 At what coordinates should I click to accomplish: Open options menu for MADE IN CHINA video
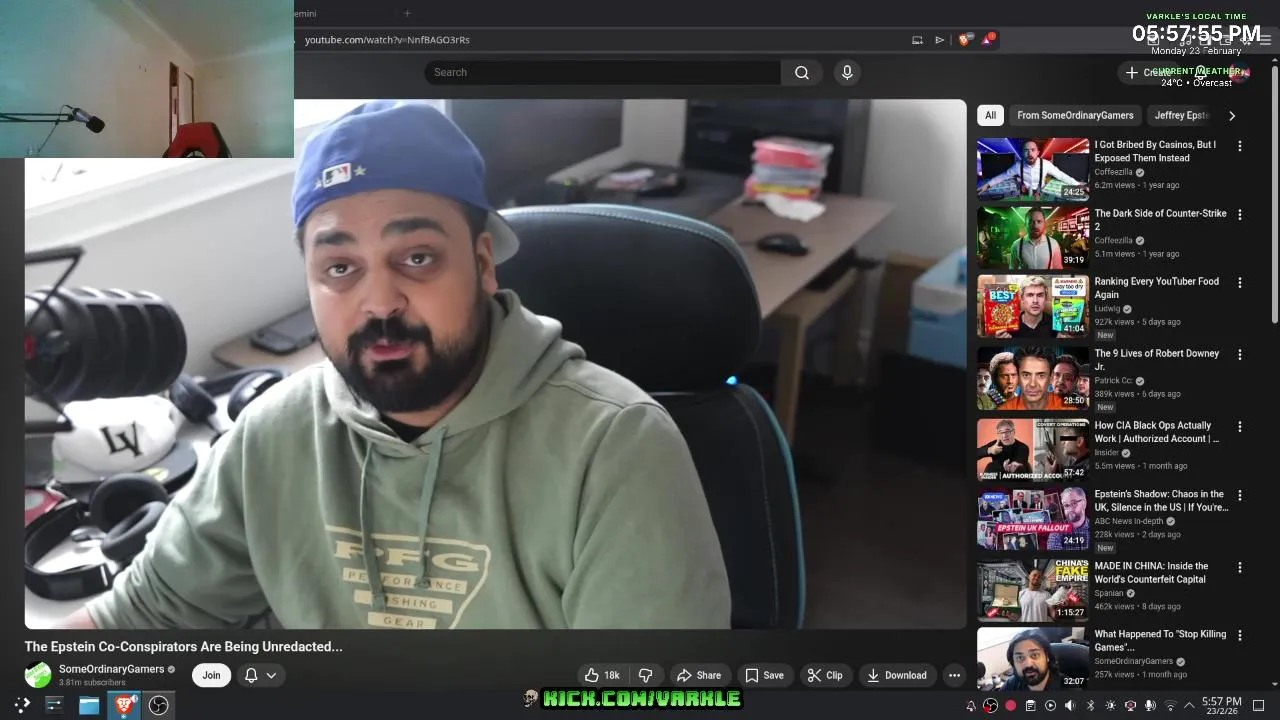click(1240, 567)
